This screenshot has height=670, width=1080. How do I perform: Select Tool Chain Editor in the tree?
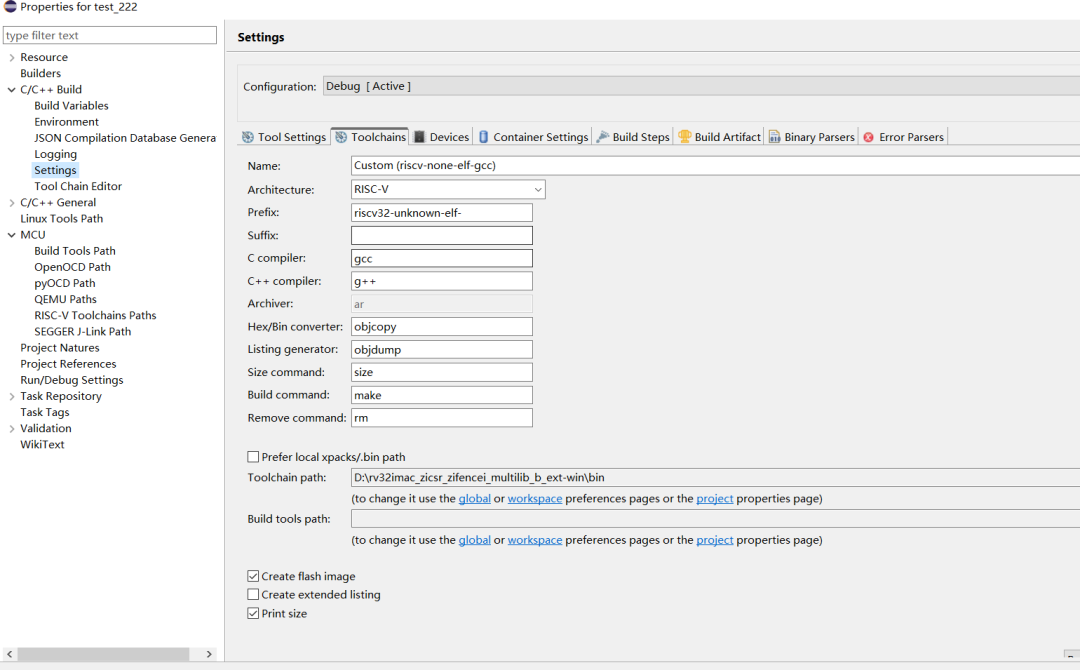pyautogui.click(x=78, y=186)
